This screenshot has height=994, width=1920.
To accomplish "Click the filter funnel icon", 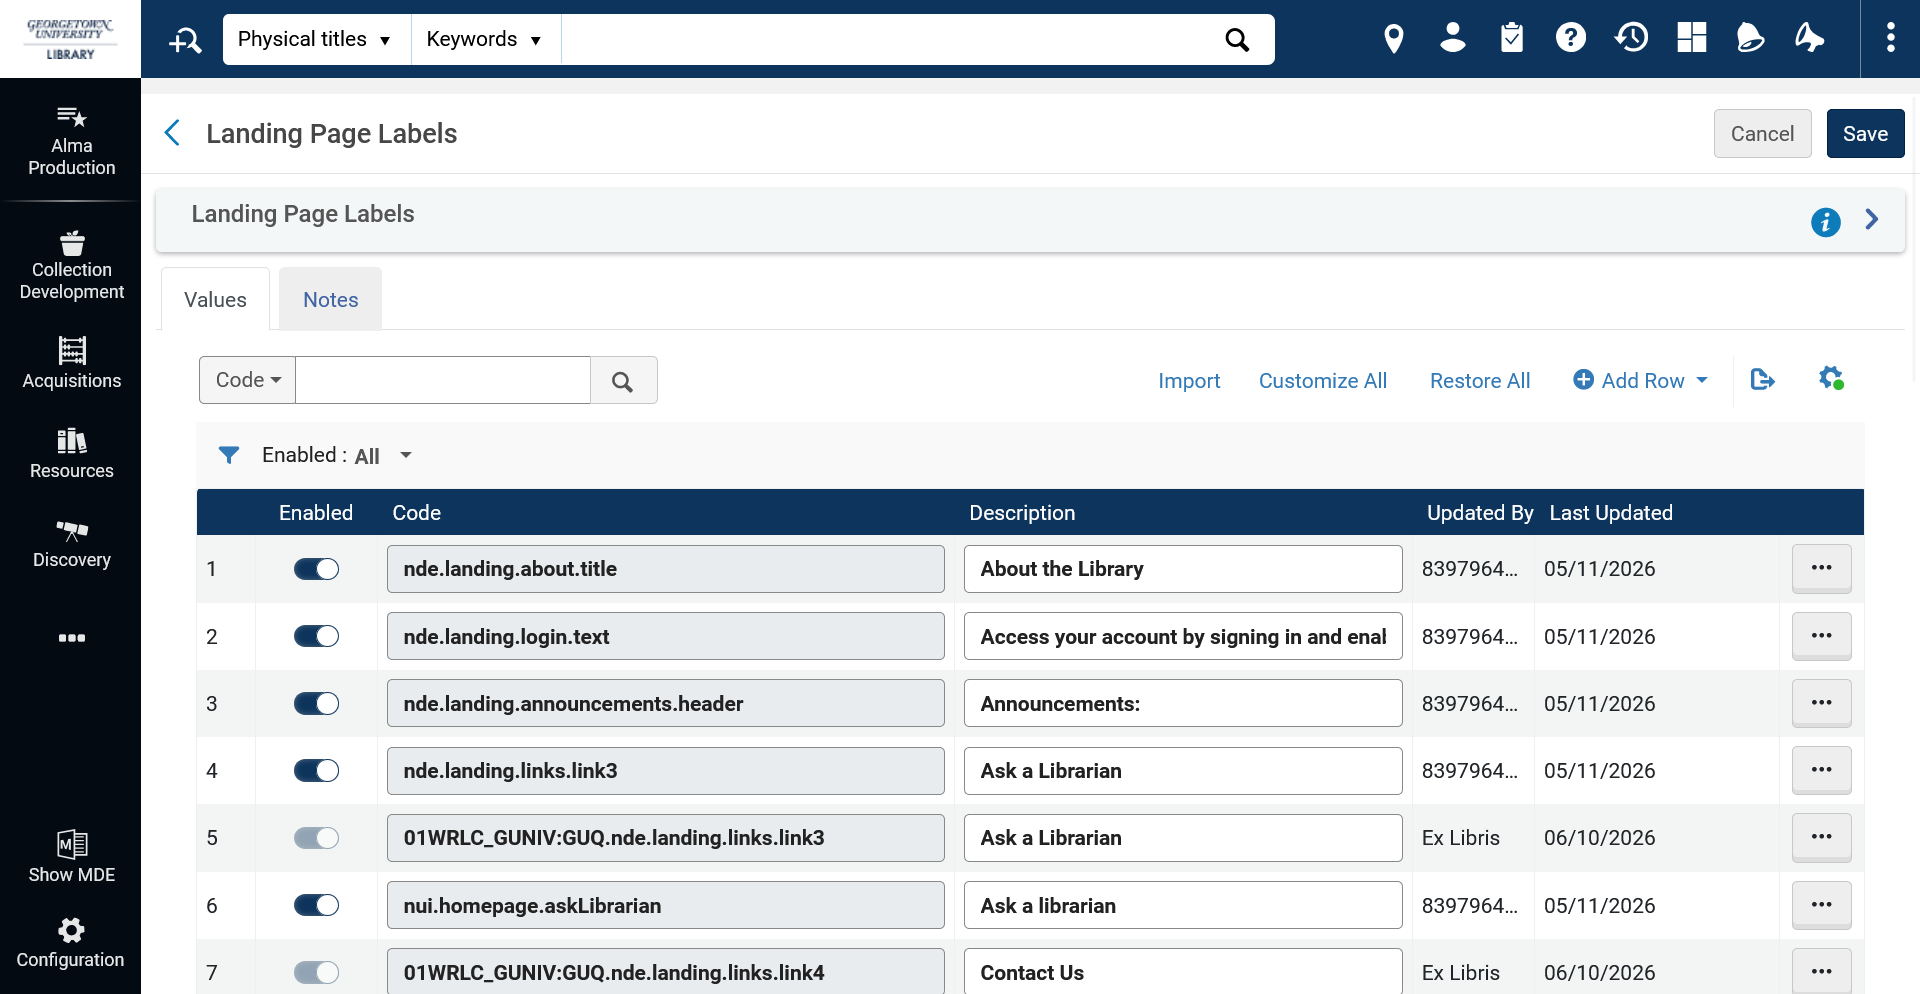I will (229, 455).
